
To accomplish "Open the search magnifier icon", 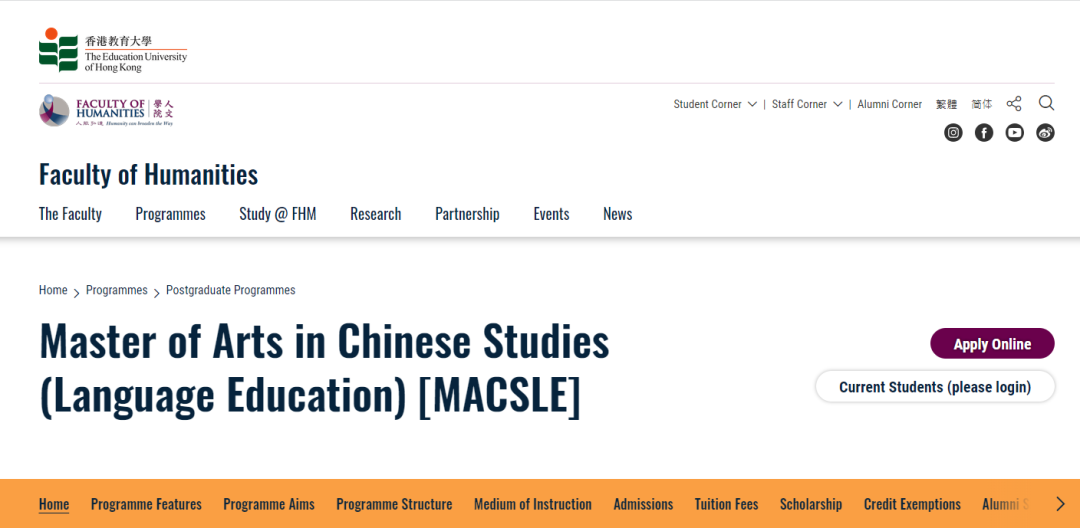I will coord(1046,103).
